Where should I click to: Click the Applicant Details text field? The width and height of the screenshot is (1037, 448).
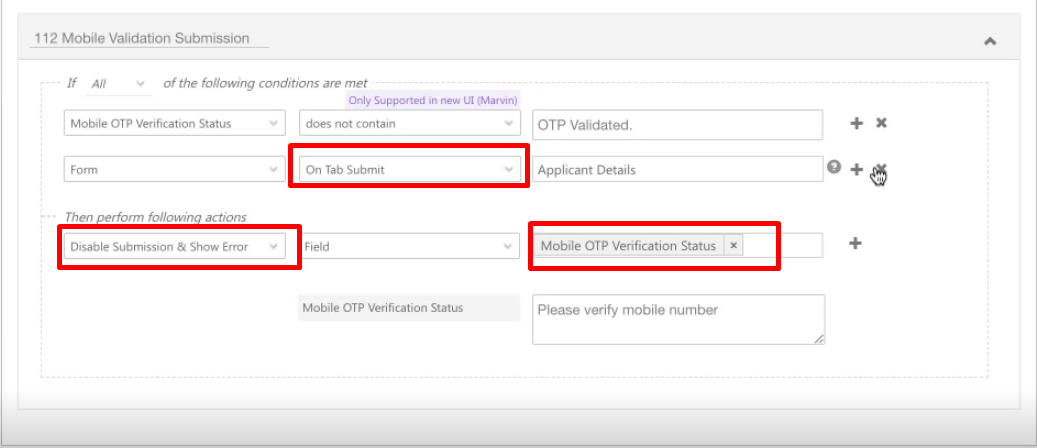(677, 170)
